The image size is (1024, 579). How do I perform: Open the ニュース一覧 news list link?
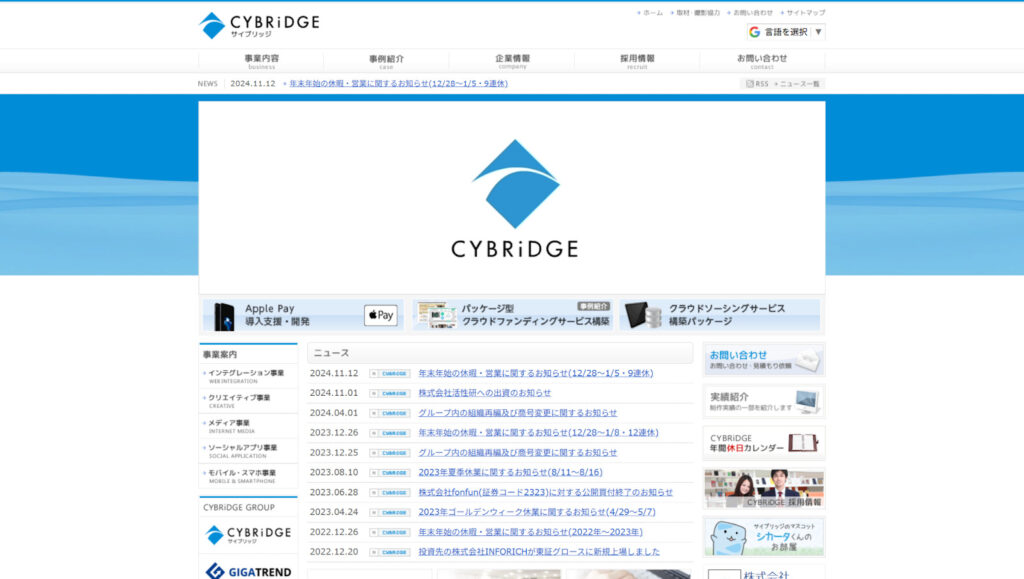[799, 84]
